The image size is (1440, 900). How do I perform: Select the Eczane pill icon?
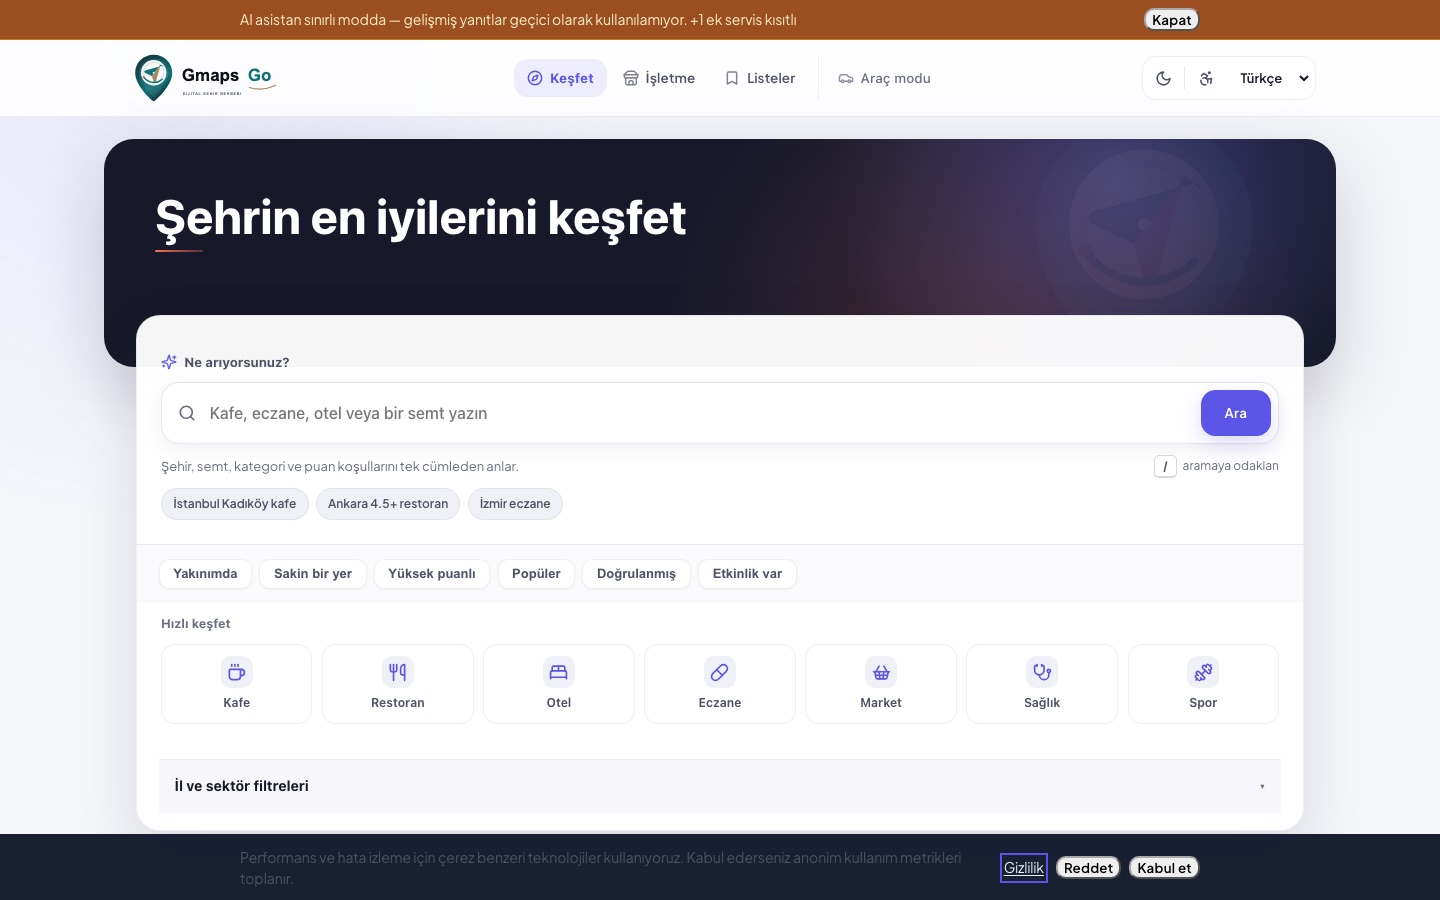pyautogui.click(x=720, y=672)
